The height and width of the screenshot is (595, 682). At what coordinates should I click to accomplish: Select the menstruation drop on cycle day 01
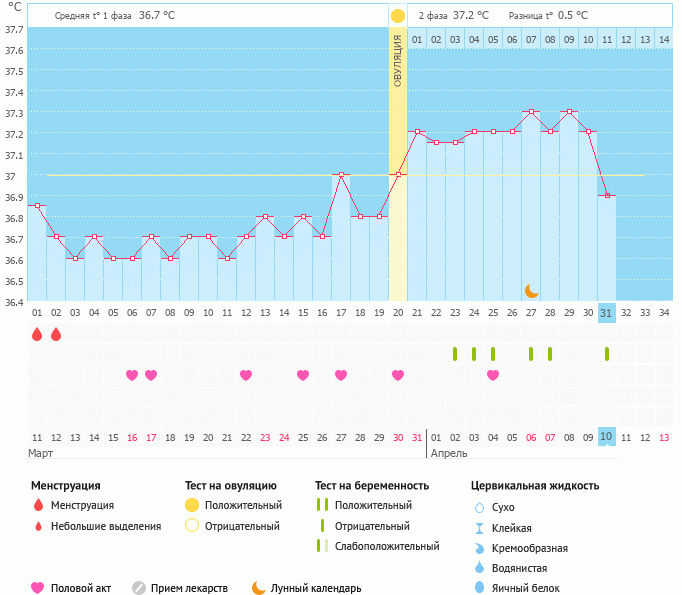[37, 334]
